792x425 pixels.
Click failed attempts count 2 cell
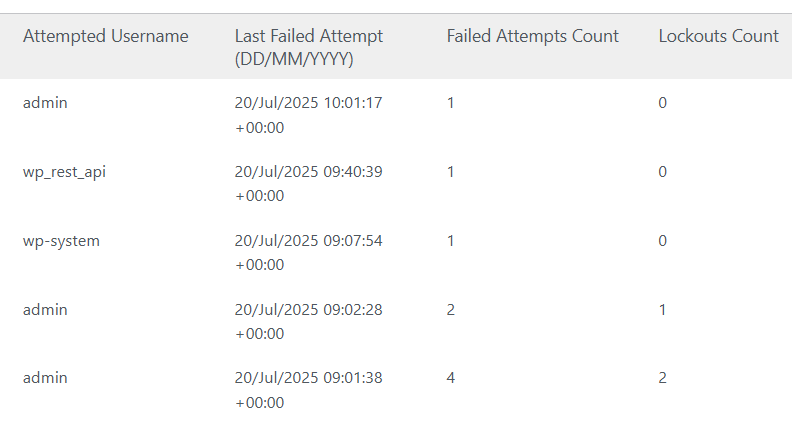pyautogui.click(x=451, y=309)
